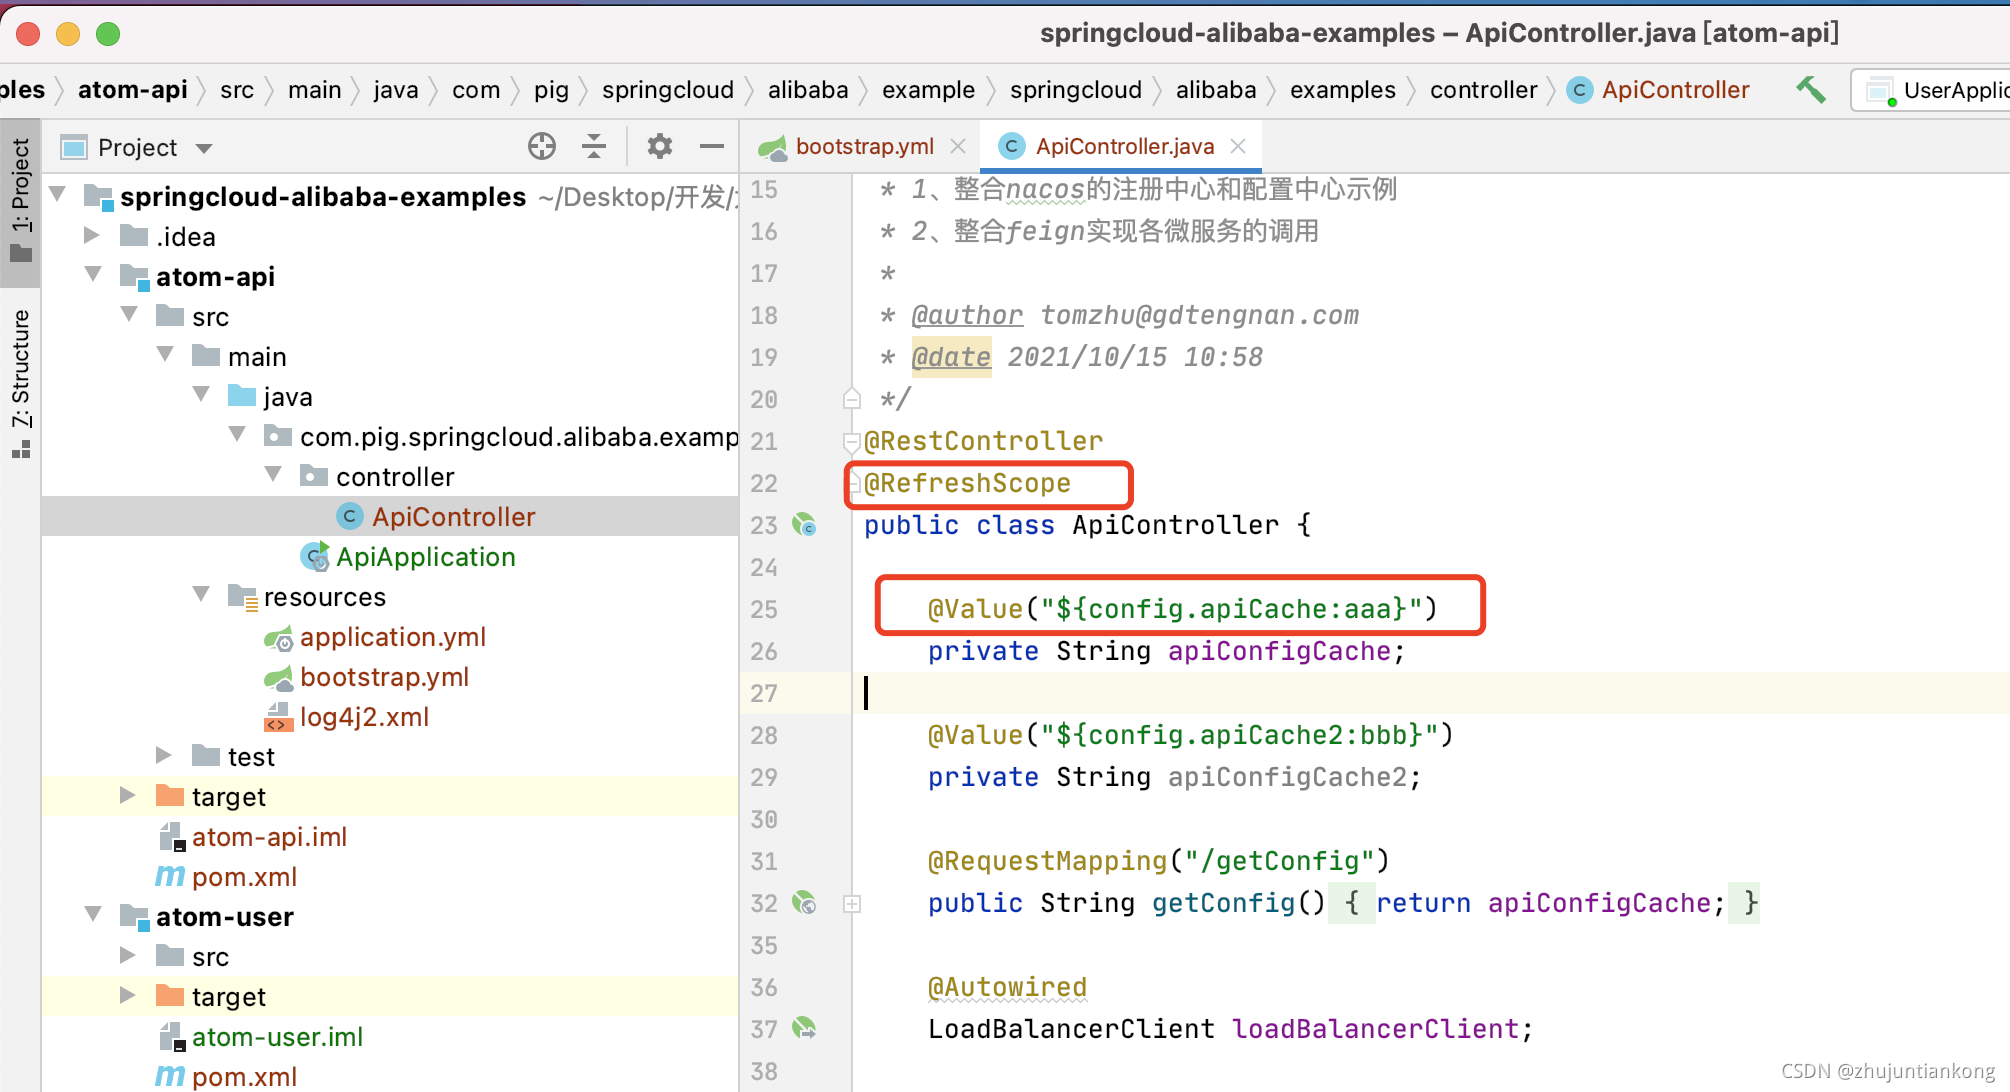Collapse the atom-user module
Viewport: 2010px width, 1092px height.
coord(93,915)
